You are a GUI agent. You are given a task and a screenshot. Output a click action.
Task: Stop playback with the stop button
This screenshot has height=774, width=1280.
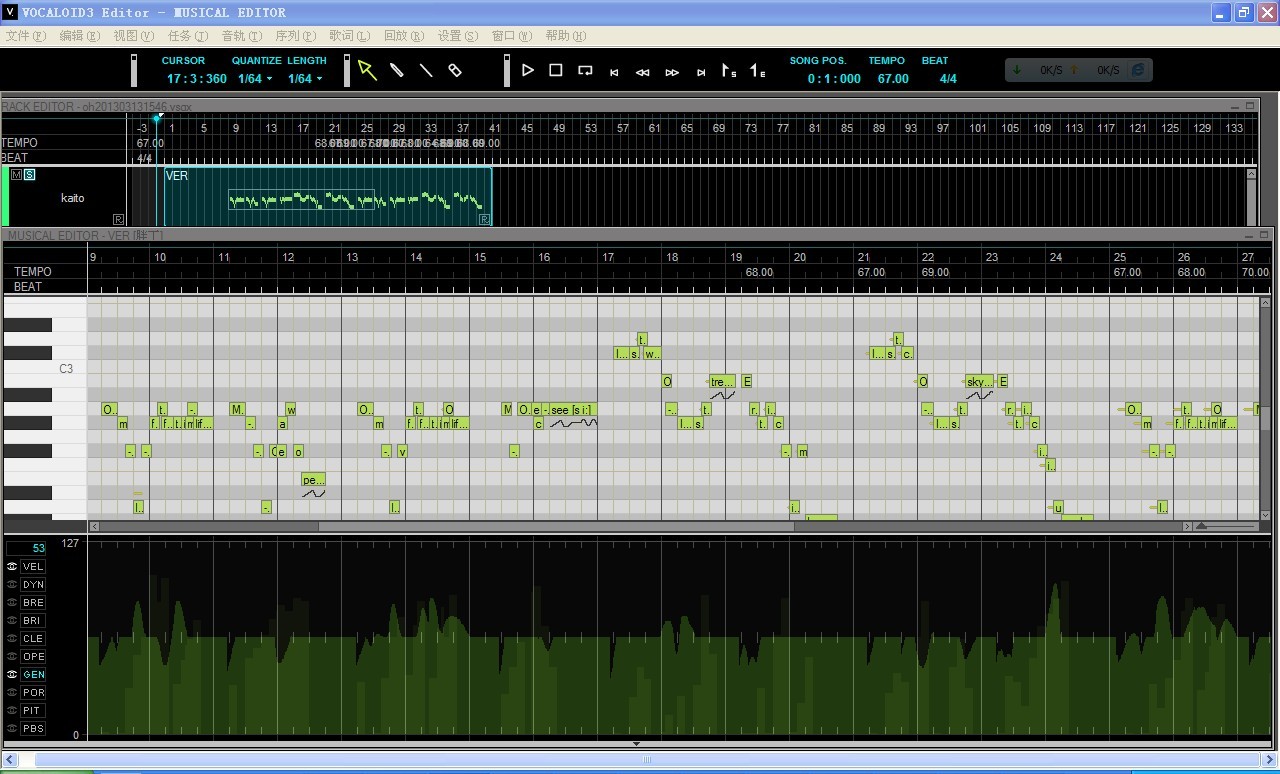pos(556,70)
